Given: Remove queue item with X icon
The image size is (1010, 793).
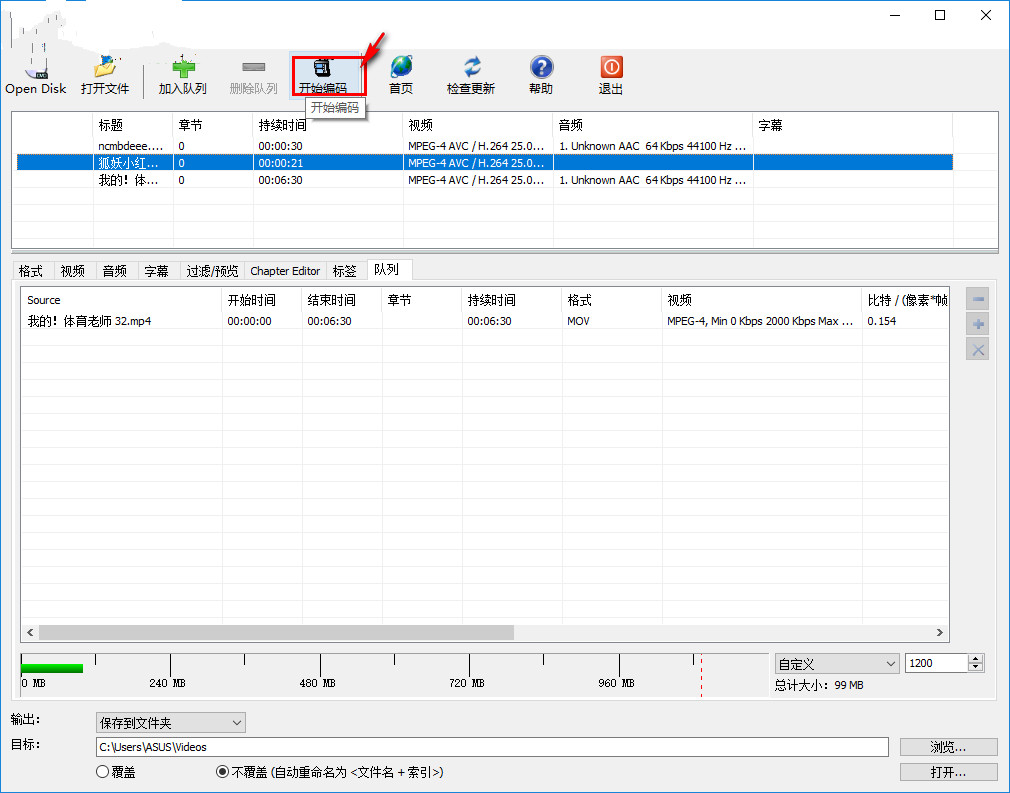Looking at the screenshot, I should [978, 349].
